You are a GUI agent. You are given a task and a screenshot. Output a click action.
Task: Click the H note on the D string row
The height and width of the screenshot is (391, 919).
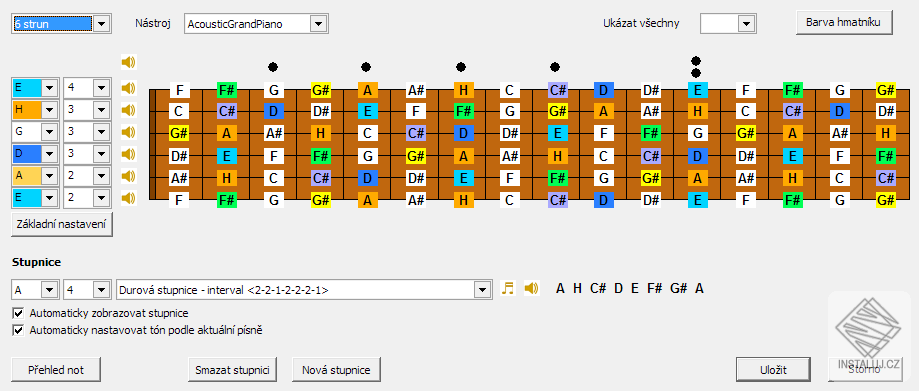557,155
